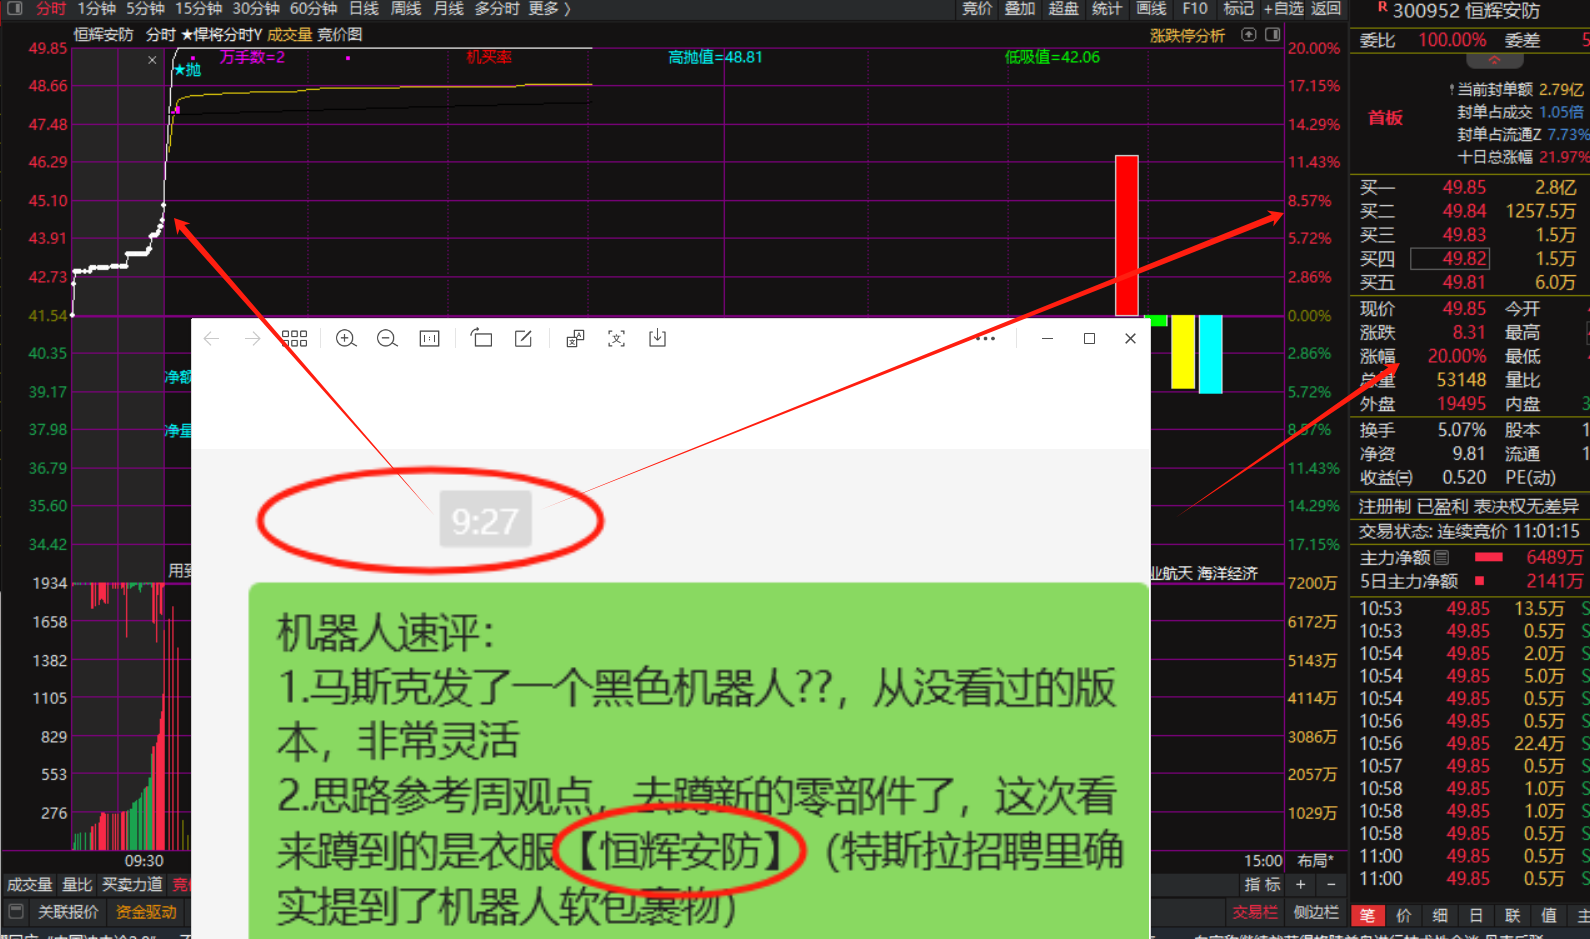Image resolution: width=1590 pixels, height=939 pixels.
Task: Select the 周线 weekly chart tab
Action: [x=406, y=8]
